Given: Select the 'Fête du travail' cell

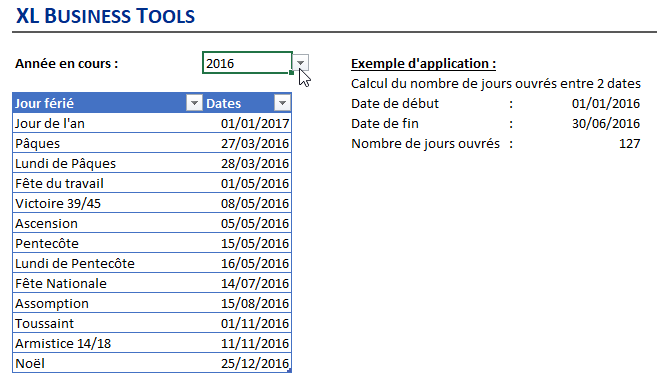Looking at the screenshot, I should click(108, 183).
